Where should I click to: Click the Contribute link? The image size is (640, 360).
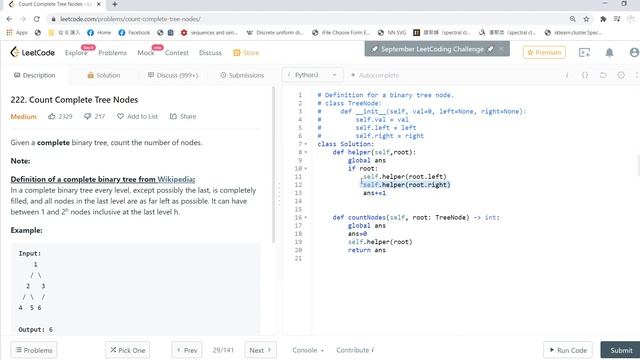tap(355, 350)
